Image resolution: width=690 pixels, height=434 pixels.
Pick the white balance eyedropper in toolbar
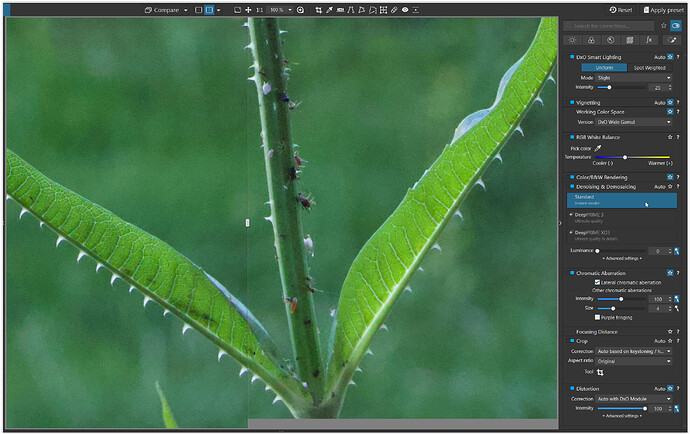click(x=329, y=10)
